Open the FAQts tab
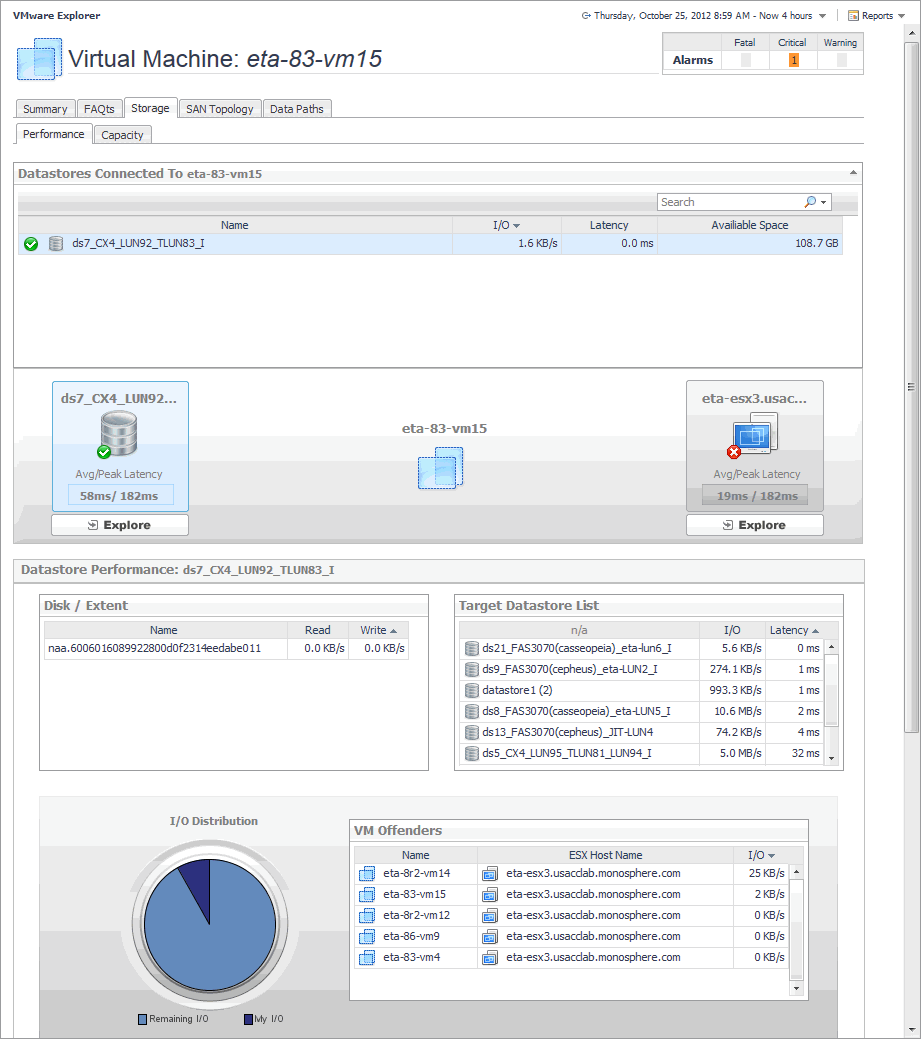Screen dimensions: 921x1039 point(99,109)
